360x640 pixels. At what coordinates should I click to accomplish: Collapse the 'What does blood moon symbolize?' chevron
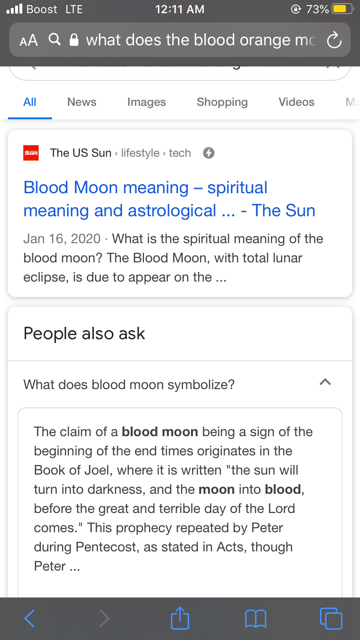click(325, 382)
